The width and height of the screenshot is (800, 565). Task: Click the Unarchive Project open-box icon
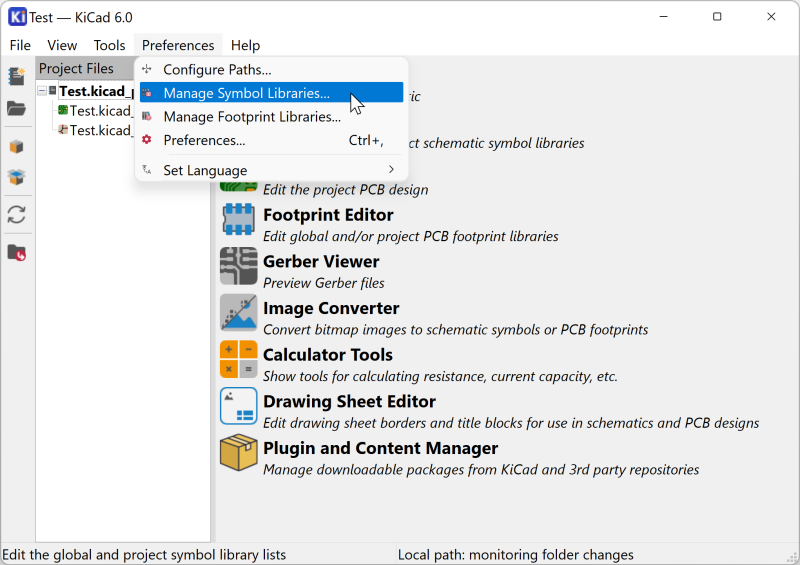(x=16, y=178)
